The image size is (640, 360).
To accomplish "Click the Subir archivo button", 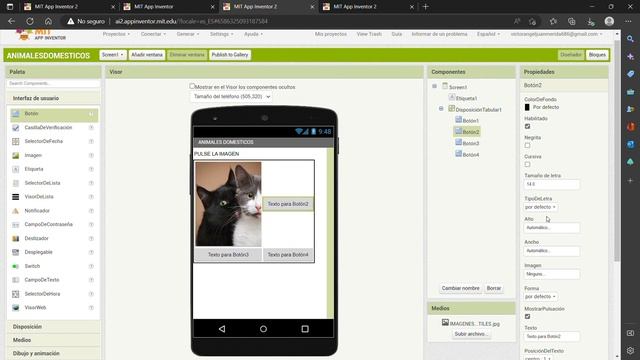I will click(471, 334).
